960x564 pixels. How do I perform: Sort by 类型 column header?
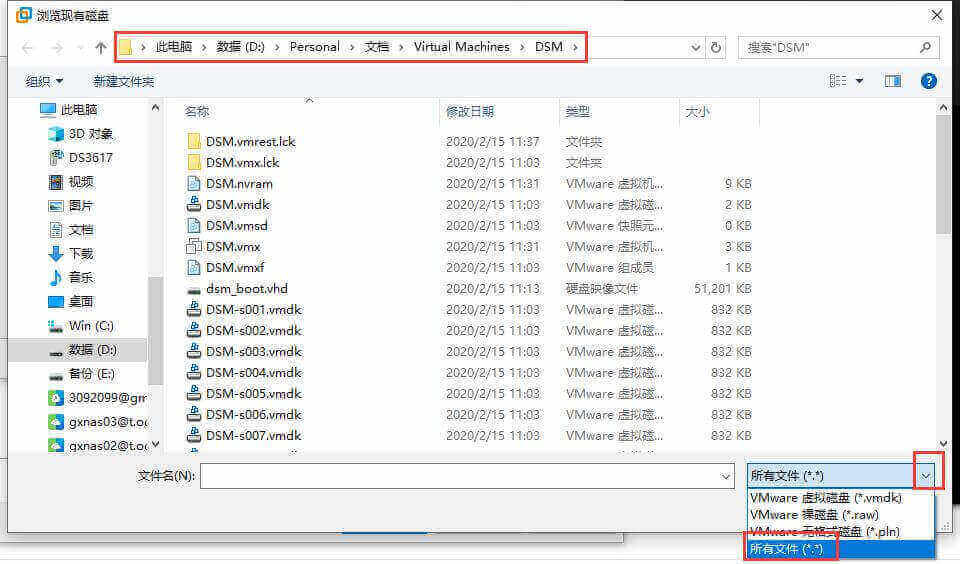[x=577, y=111]
